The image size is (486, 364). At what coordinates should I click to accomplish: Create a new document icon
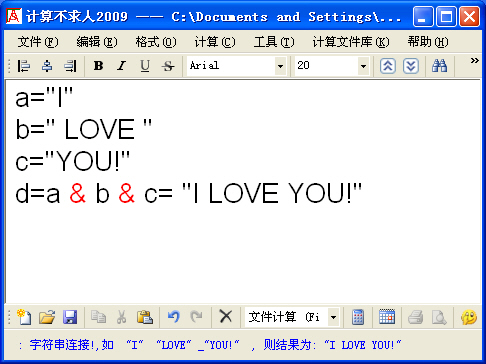point(24,317)
